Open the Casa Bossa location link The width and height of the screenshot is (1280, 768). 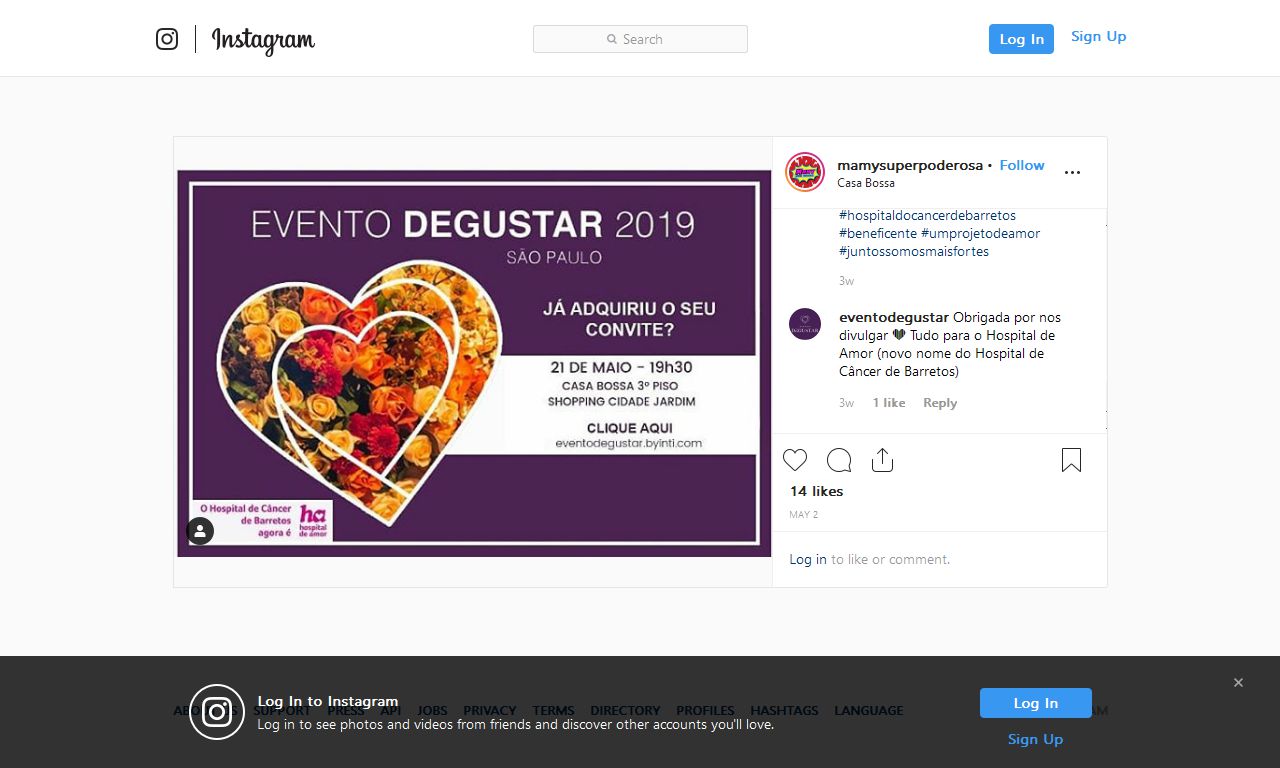pyautogui.click(x=866, y=183)
